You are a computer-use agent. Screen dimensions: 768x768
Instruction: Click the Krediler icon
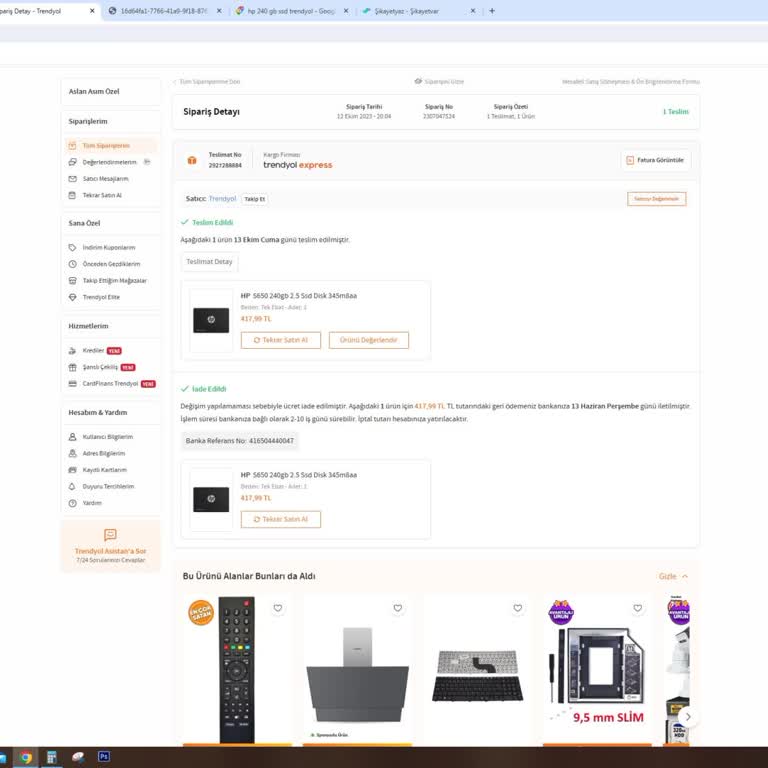(72, 351)
